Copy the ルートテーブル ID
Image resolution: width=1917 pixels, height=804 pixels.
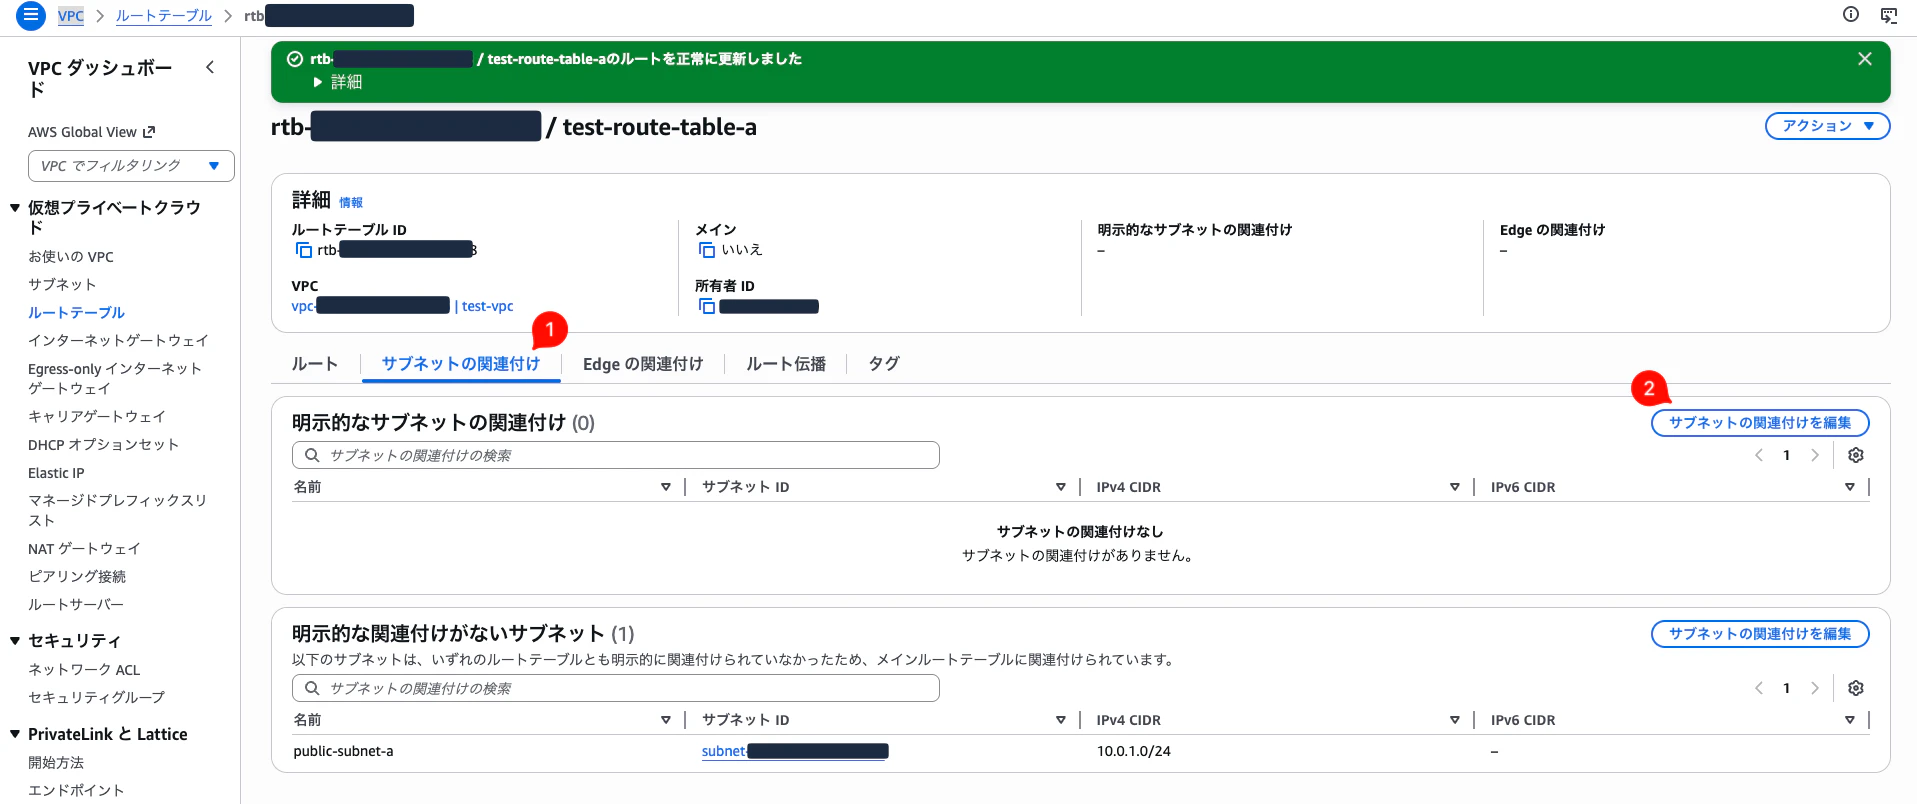point(303,250)
